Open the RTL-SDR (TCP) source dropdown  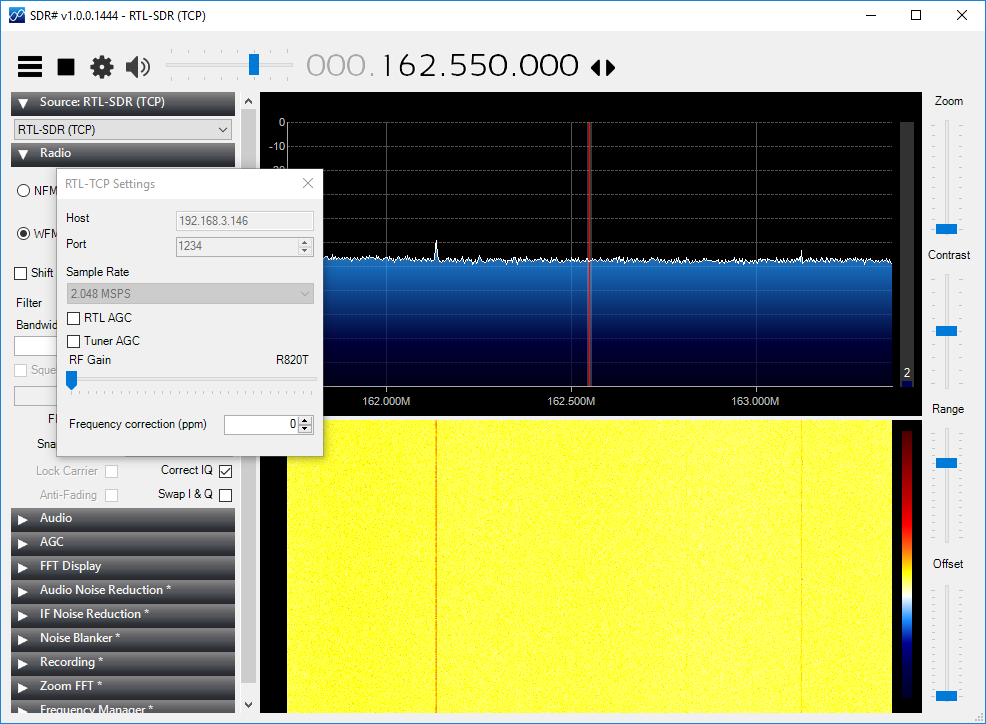(x=123, y=130)
